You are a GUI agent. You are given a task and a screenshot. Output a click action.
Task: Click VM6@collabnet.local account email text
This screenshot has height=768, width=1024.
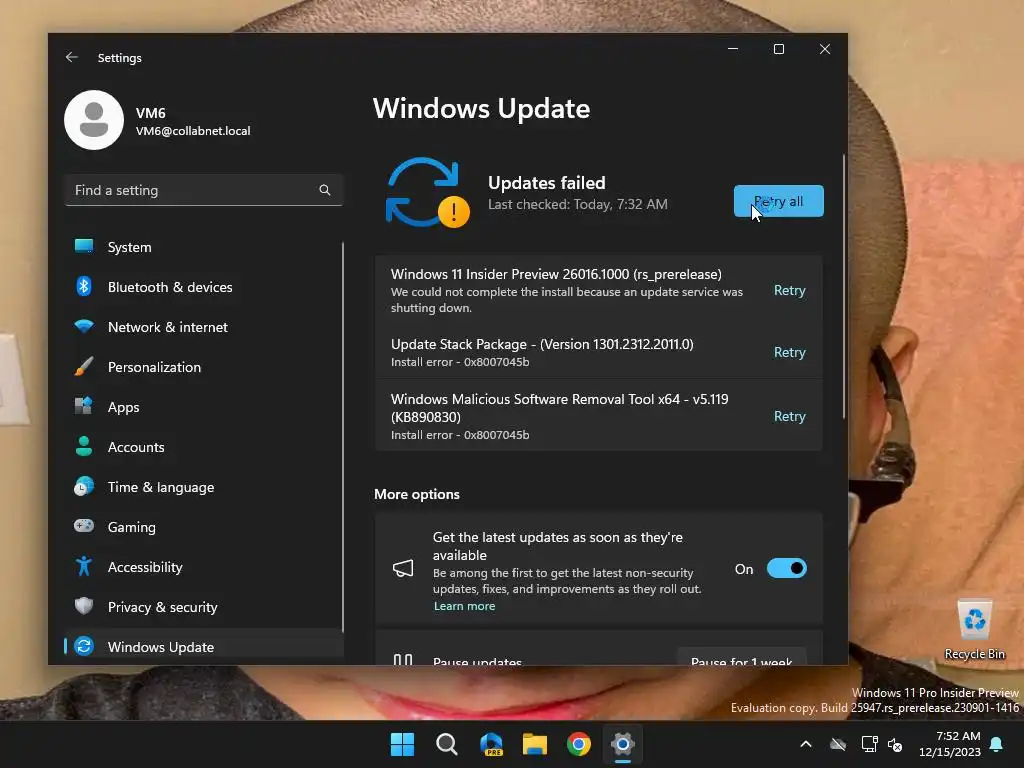click(193, 131)
